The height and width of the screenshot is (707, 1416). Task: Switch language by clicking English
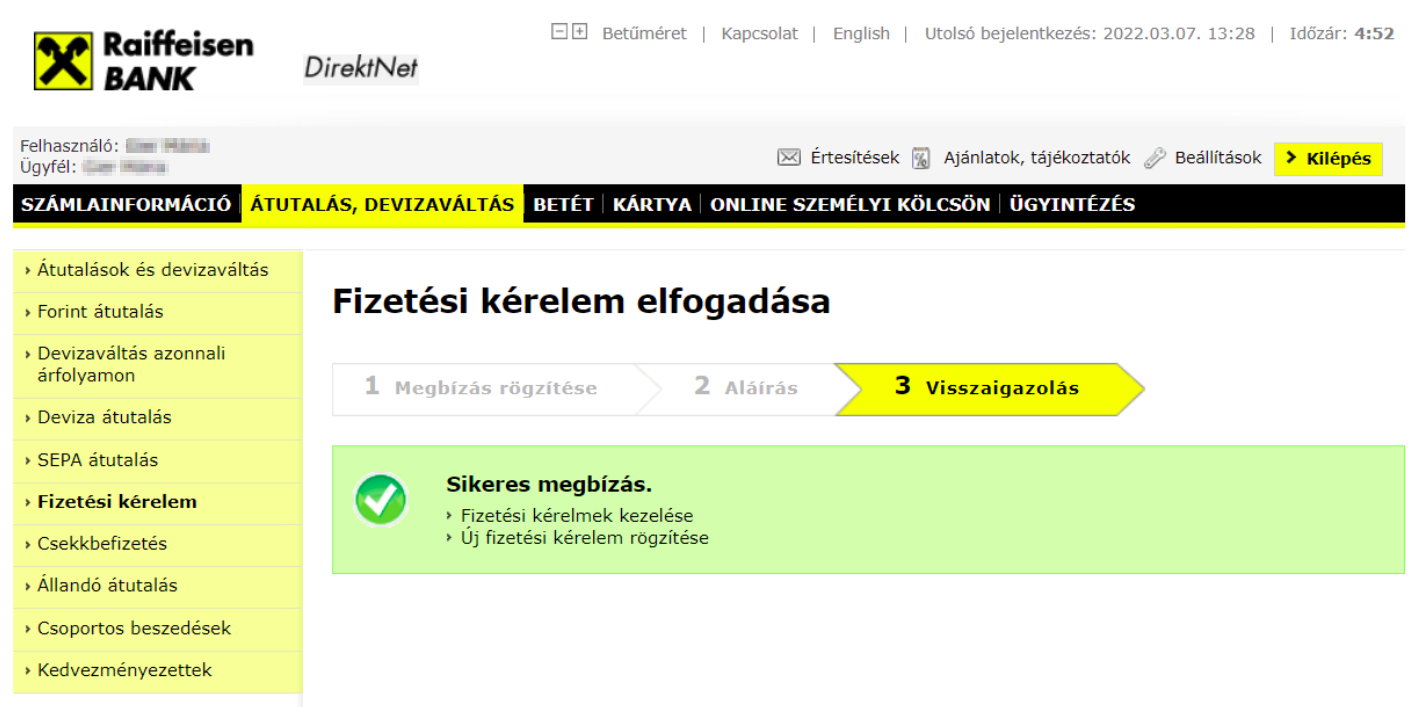[x=861, y=32]
